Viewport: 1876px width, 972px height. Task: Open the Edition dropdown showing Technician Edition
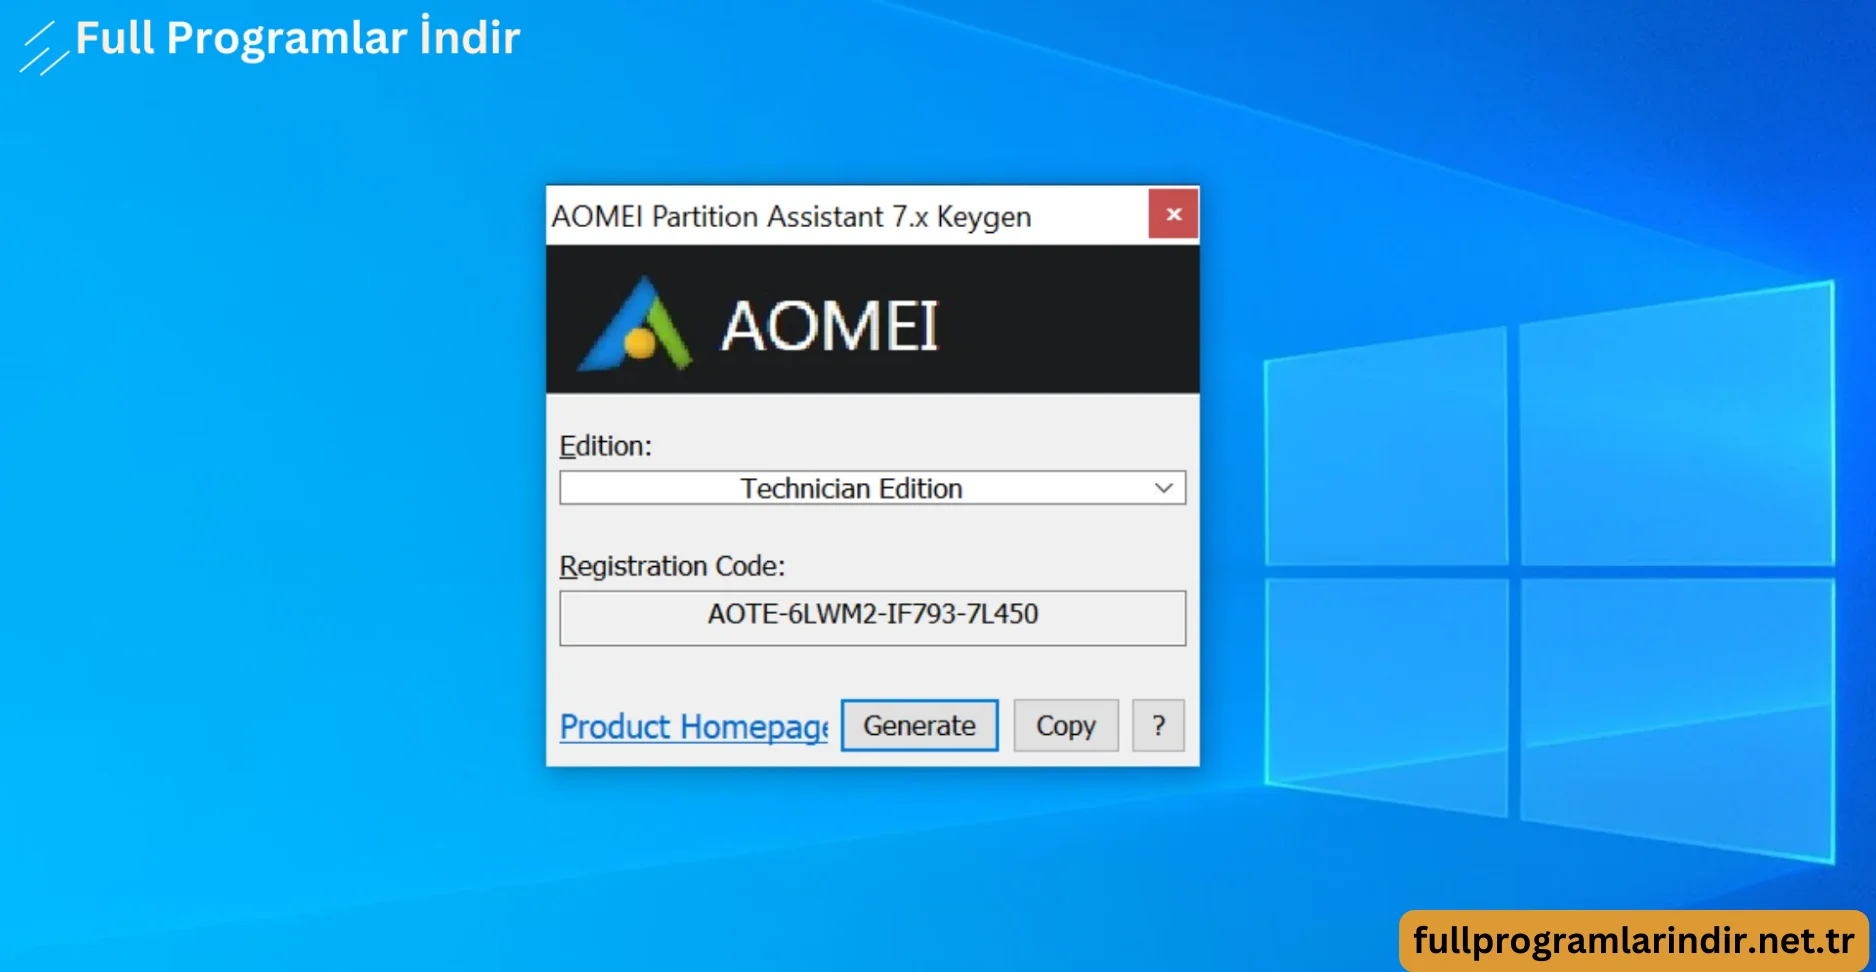(872, 488)
